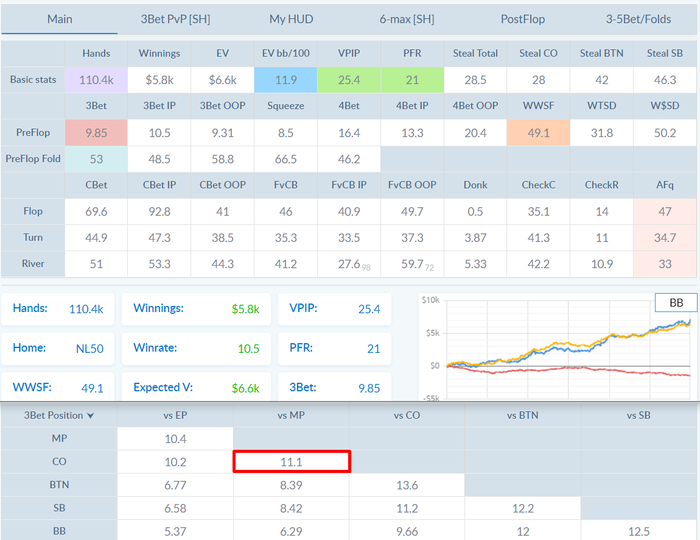This screenshot has height=540, width=700.
Task: Click the River FvCB OOP value 59.7
Action: [x=412, y=264]
